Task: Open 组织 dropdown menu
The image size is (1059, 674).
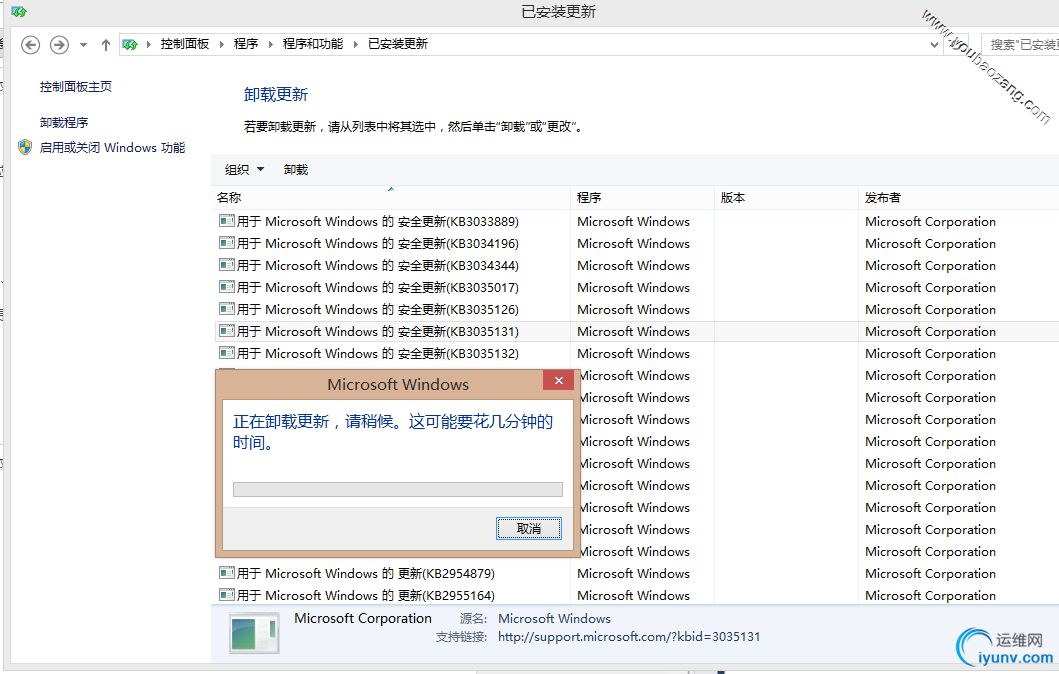Action: [x=244, y=170]
